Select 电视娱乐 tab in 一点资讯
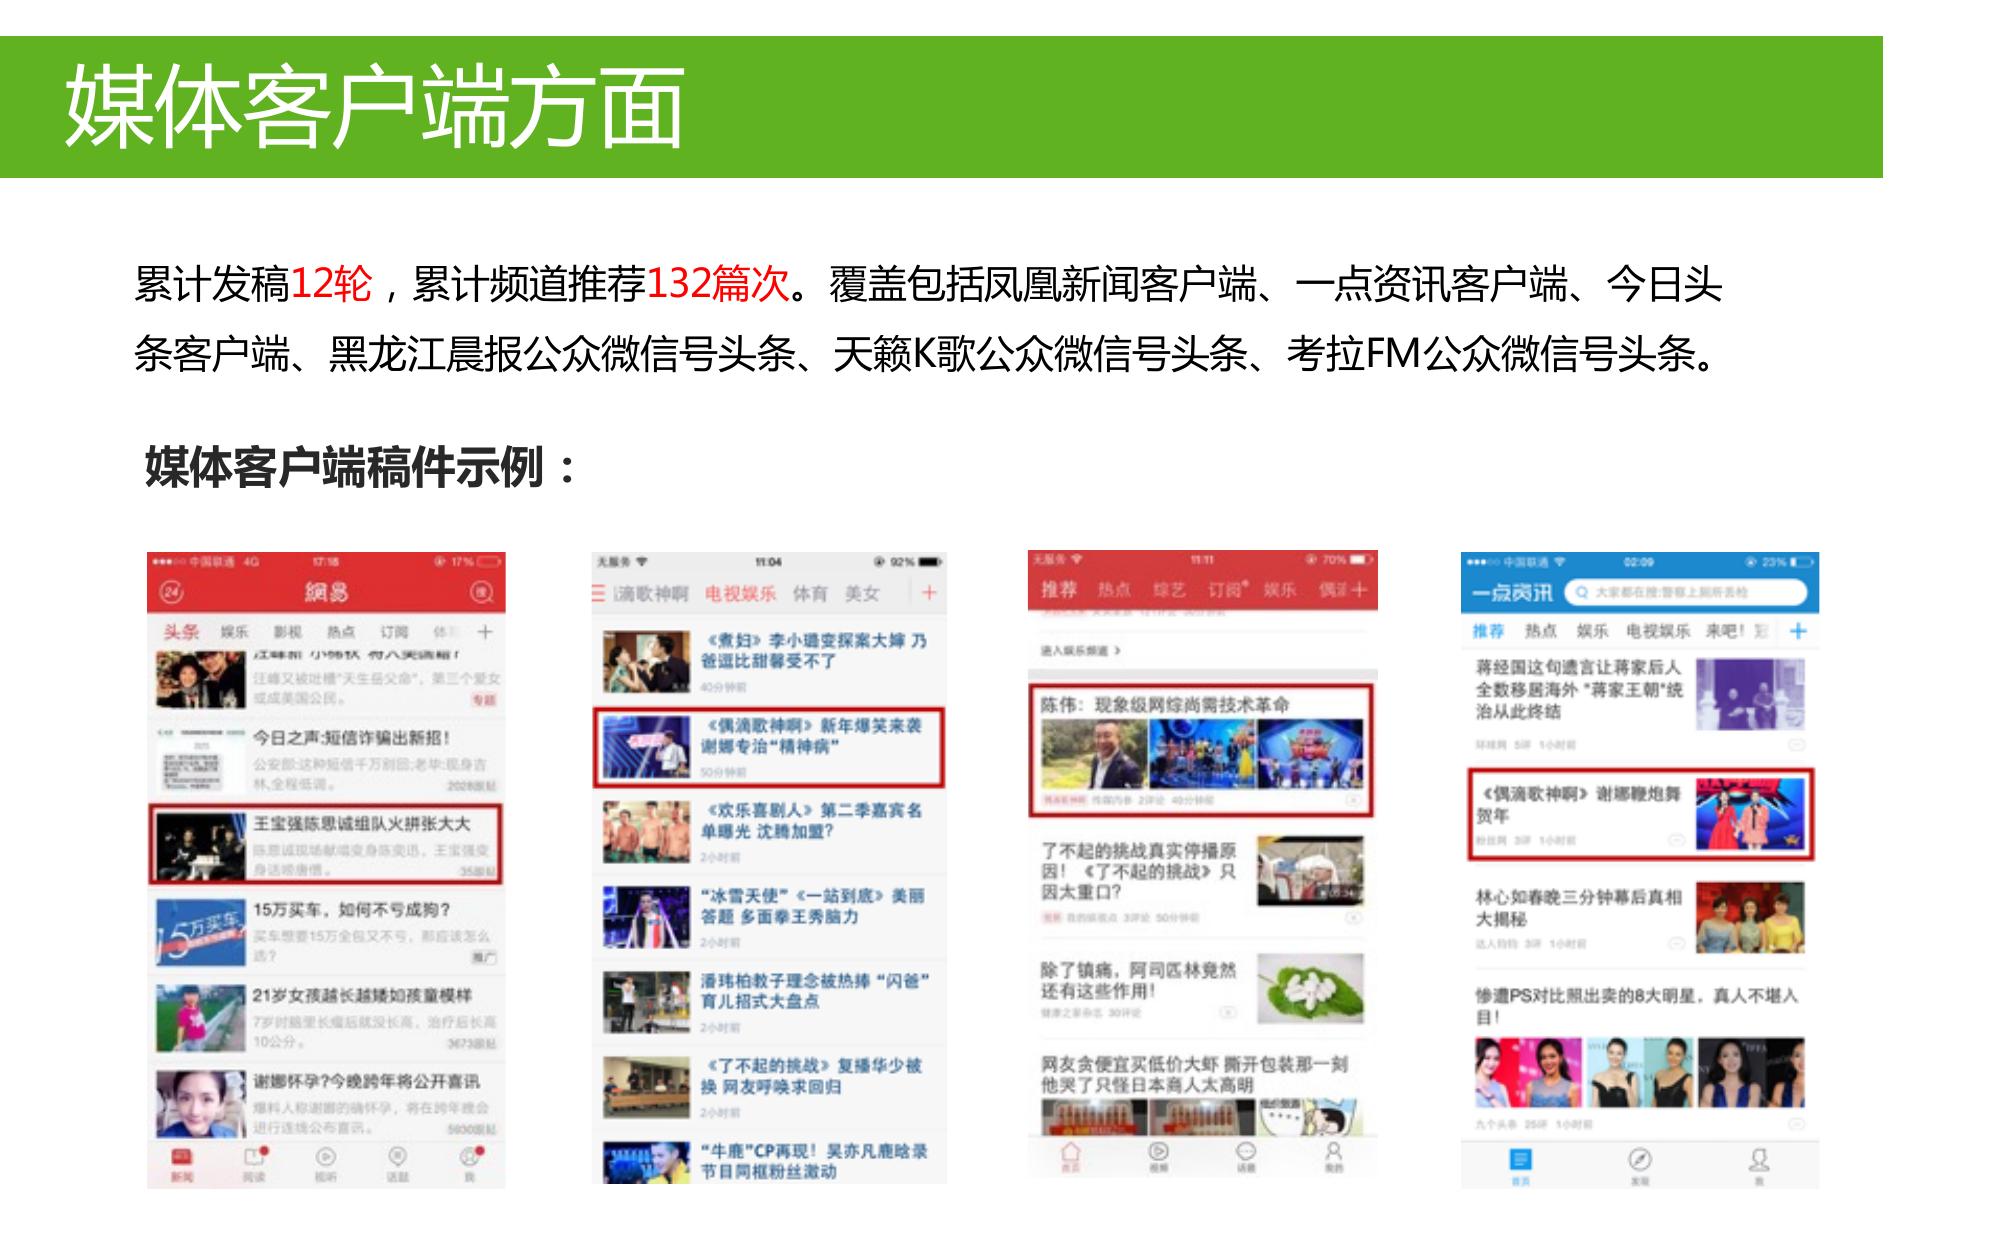The width and height of the screenshot is (2000, 1250). coord(1658,631)
